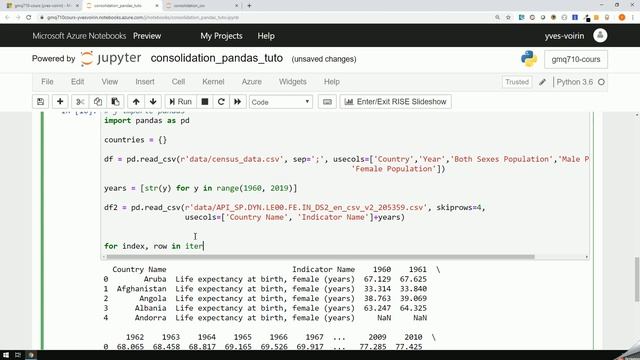This screenshot has width=640, height=360.
Task: Click the browser address bar URL
Action: coord(143,18)
